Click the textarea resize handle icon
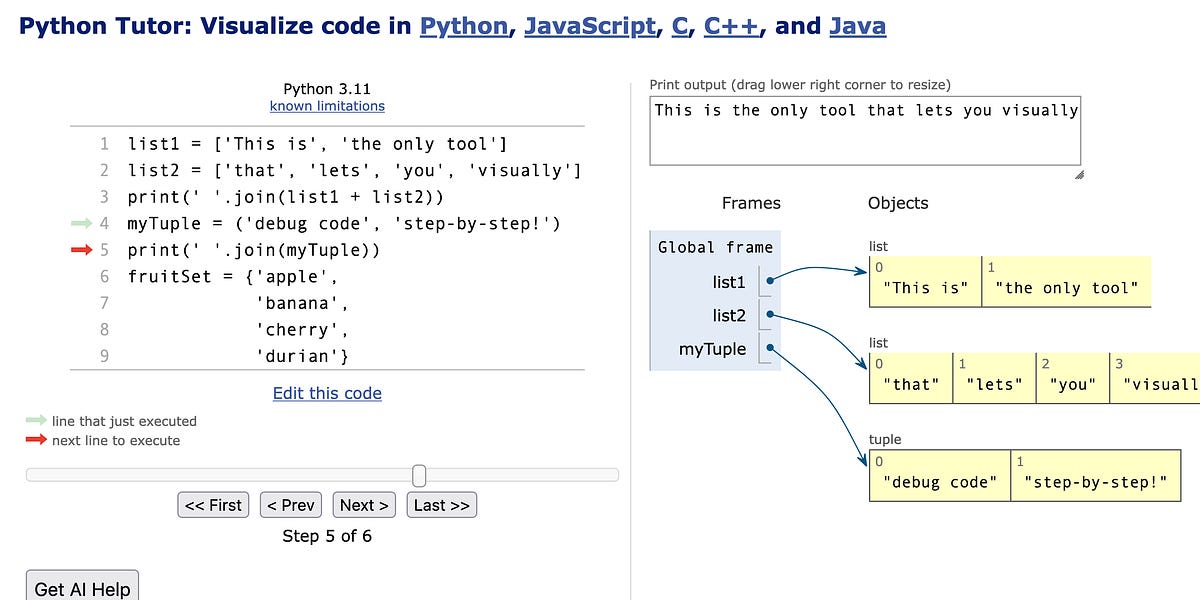The image size is (1200, 600). (x=1078, y=174)
